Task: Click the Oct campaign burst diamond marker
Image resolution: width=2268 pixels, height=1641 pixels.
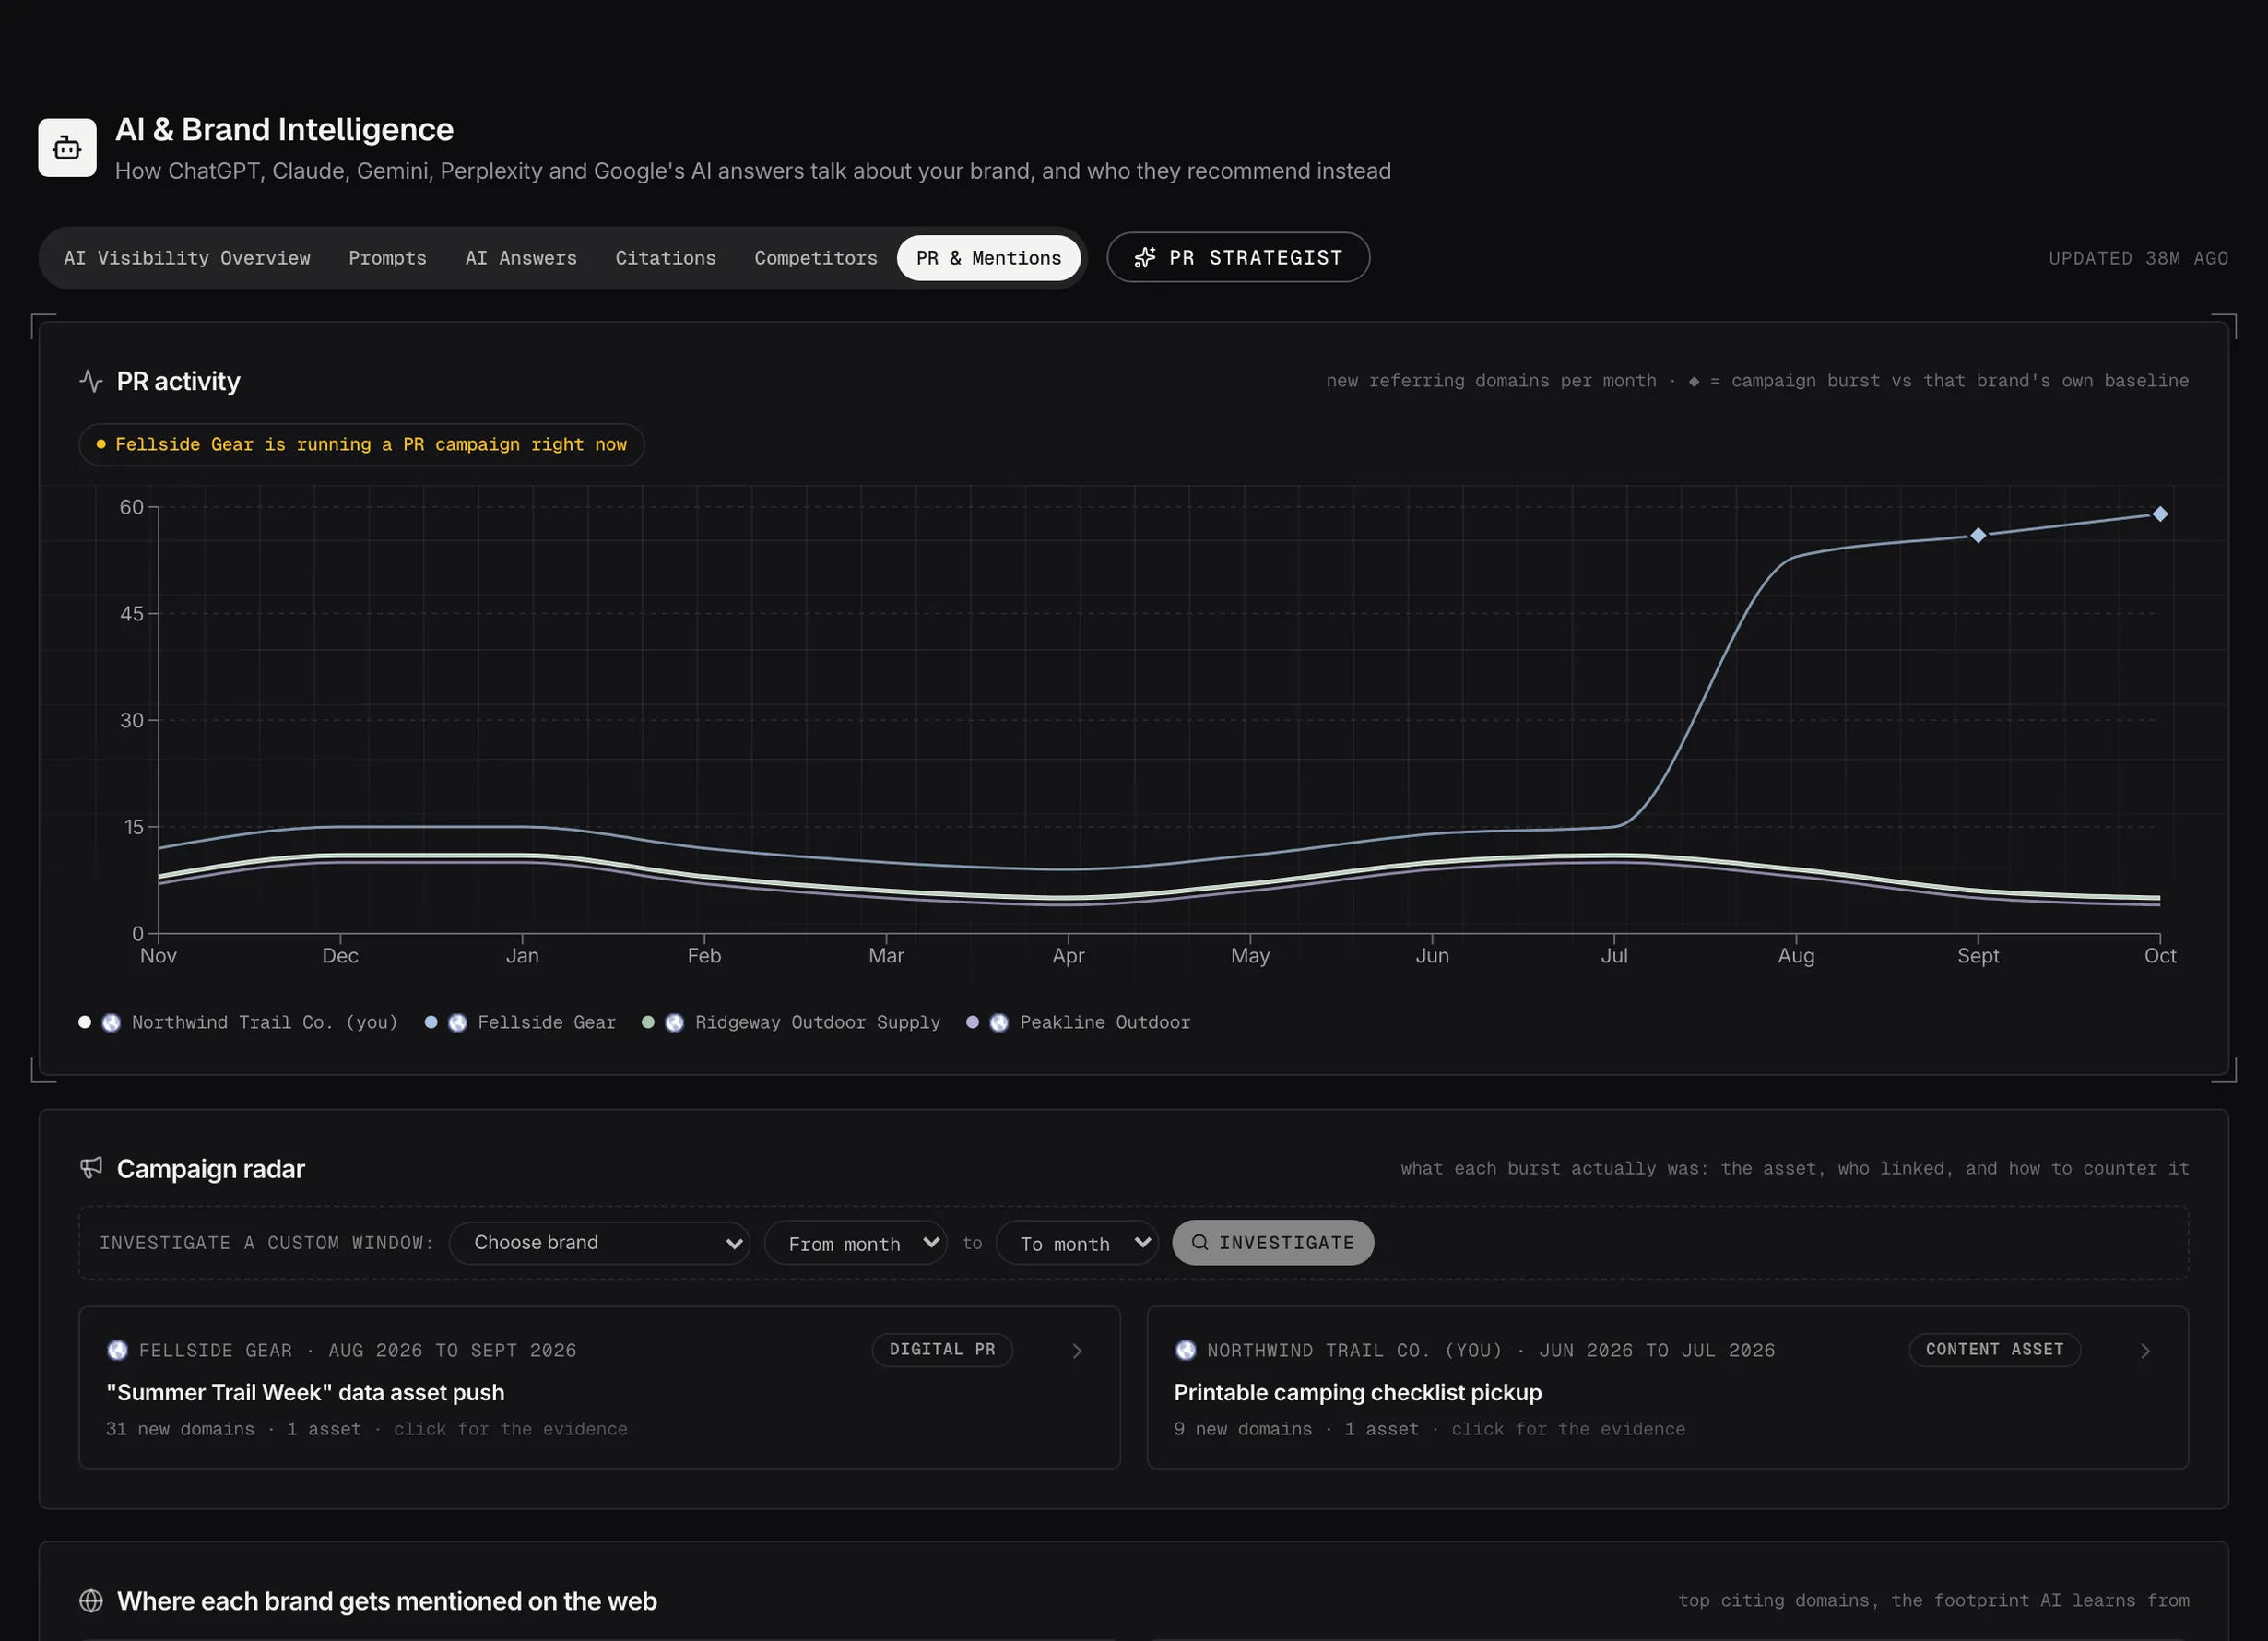Action: pyautogui.click(x=2160, y=514)
